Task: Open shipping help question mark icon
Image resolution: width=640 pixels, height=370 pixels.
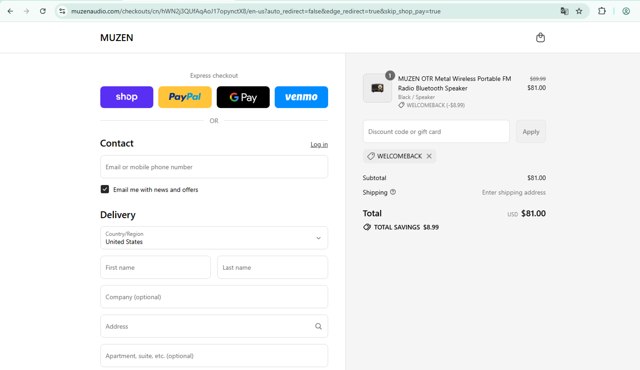Action: [x=393, y=192]
